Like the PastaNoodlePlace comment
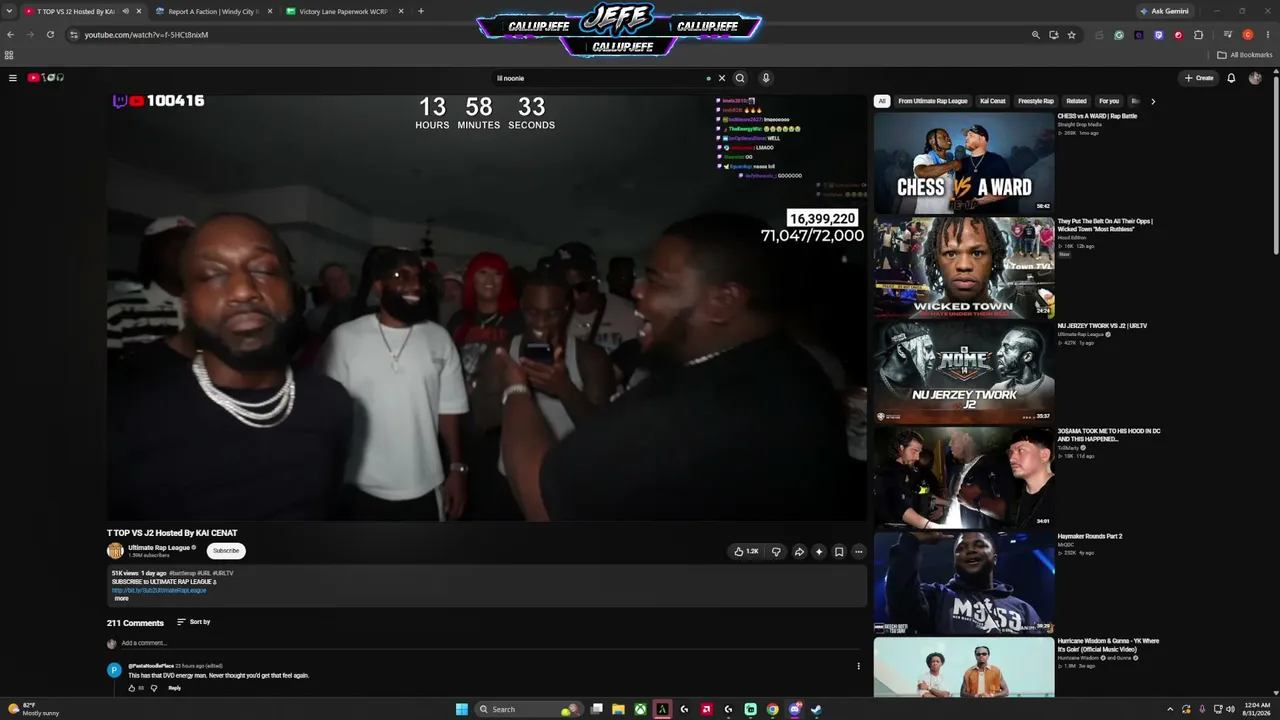The height and width of the screenshot is (720, 1280). point(131,688)
